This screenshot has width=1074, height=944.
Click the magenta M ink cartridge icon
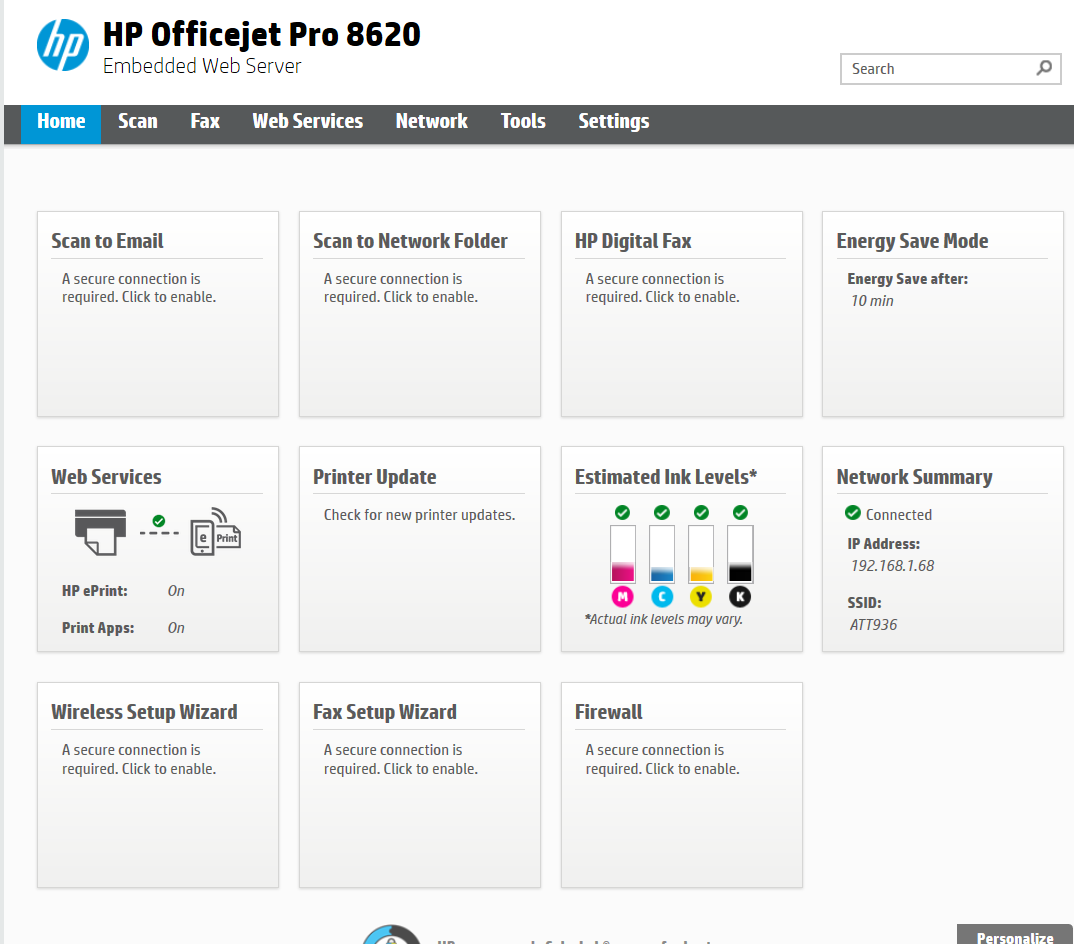pyautogui.click(x=622, y=597)
